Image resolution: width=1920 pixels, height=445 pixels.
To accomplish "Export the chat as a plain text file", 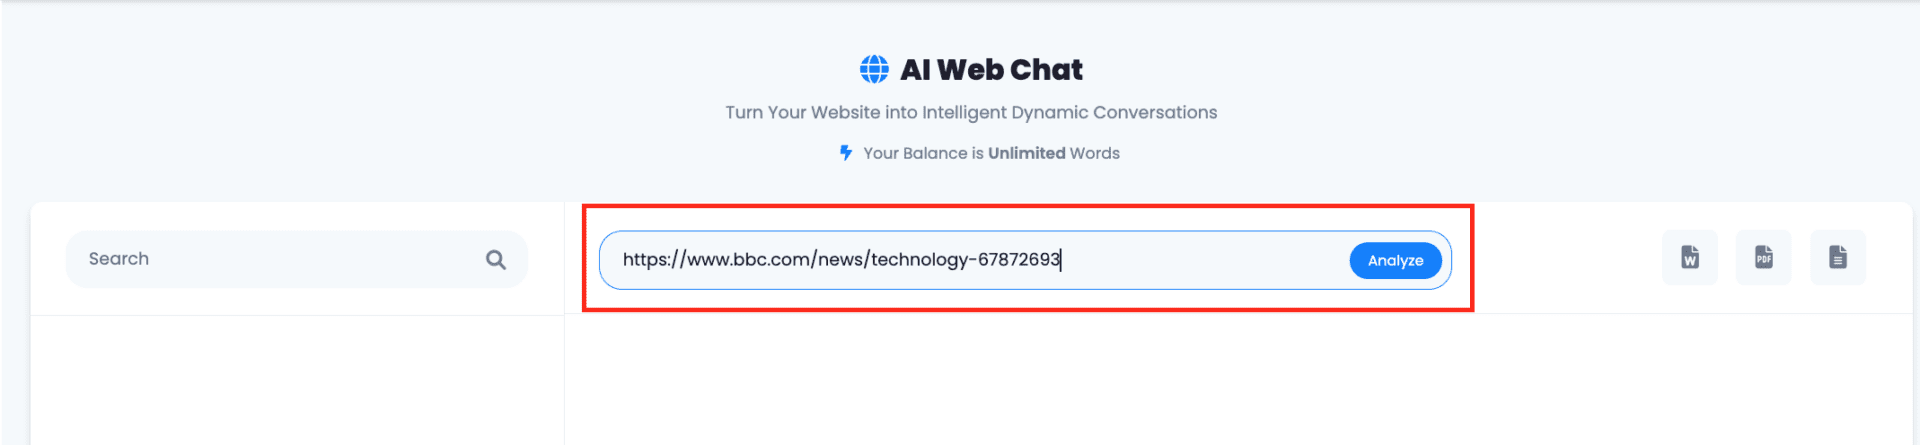I will (1838, 258).
